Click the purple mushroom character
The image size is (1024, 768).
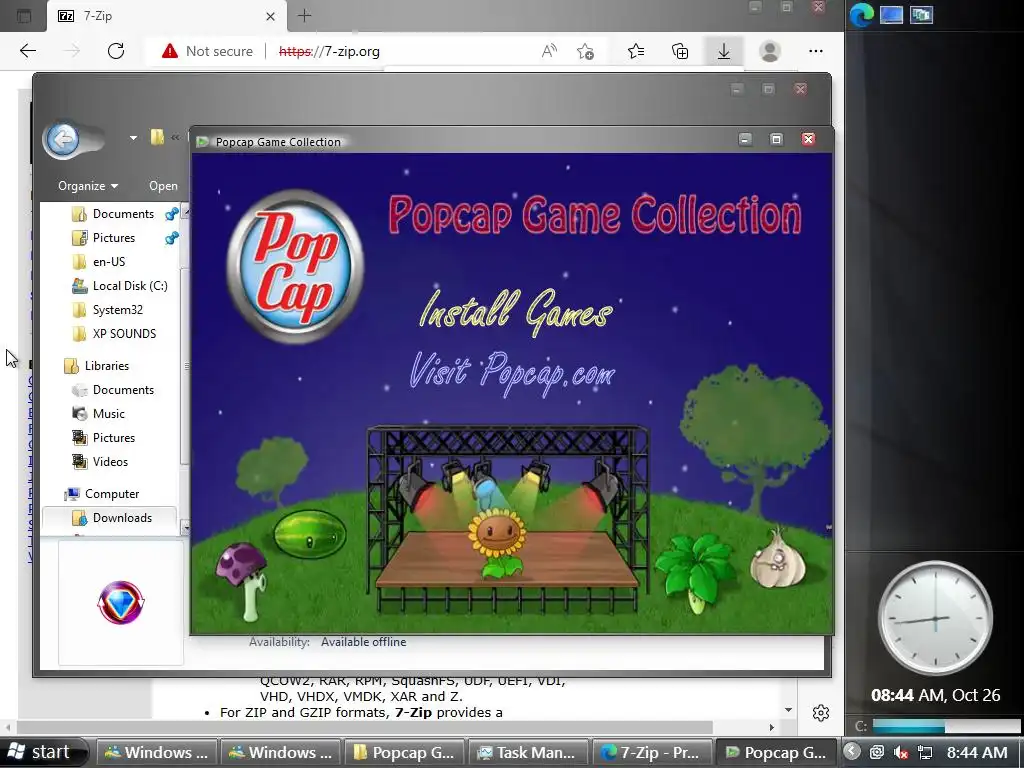click(x=243, y=583)
